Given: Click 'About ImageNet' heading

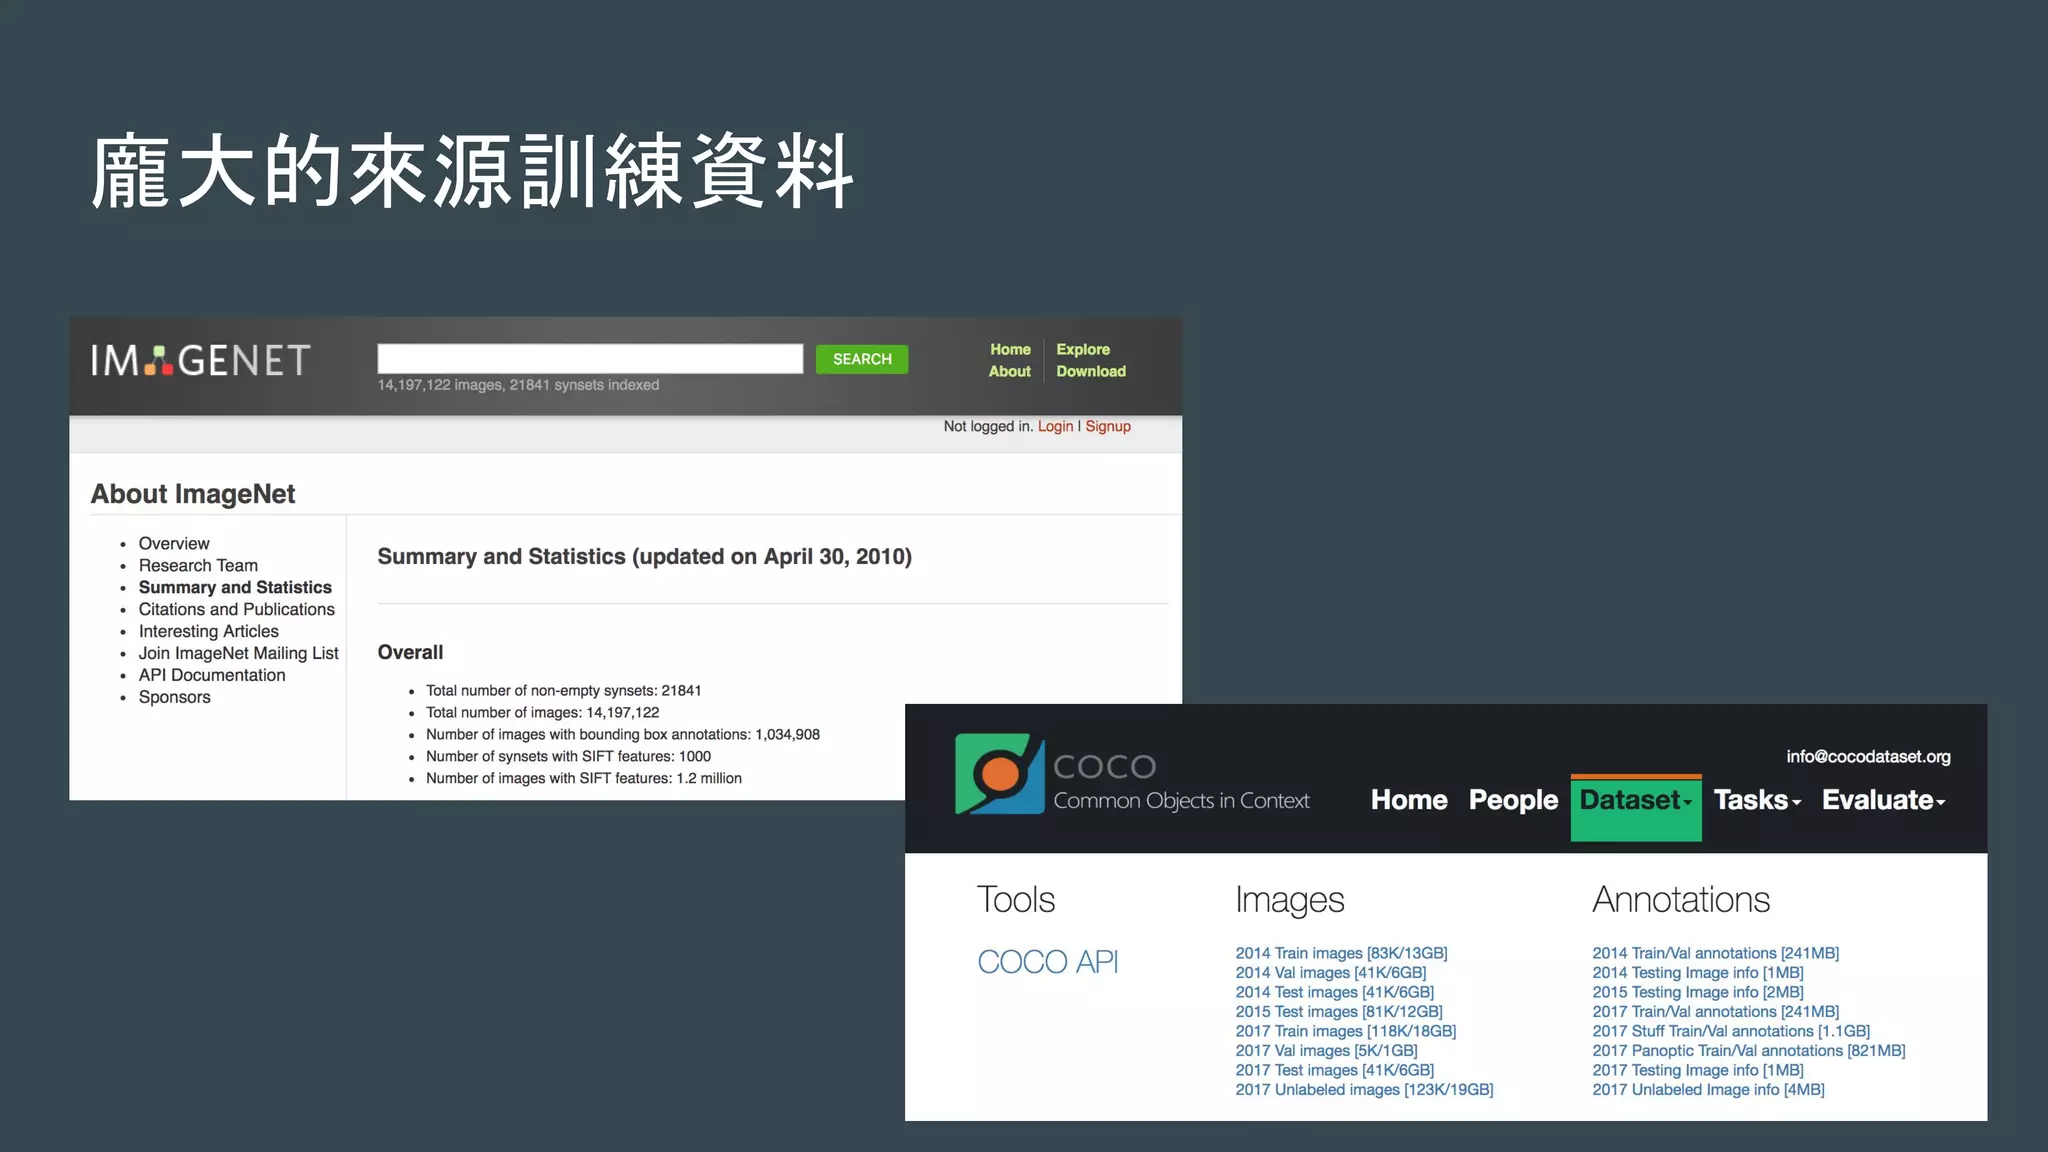Looking at the screenshot, I should click(x=193, y=494).
